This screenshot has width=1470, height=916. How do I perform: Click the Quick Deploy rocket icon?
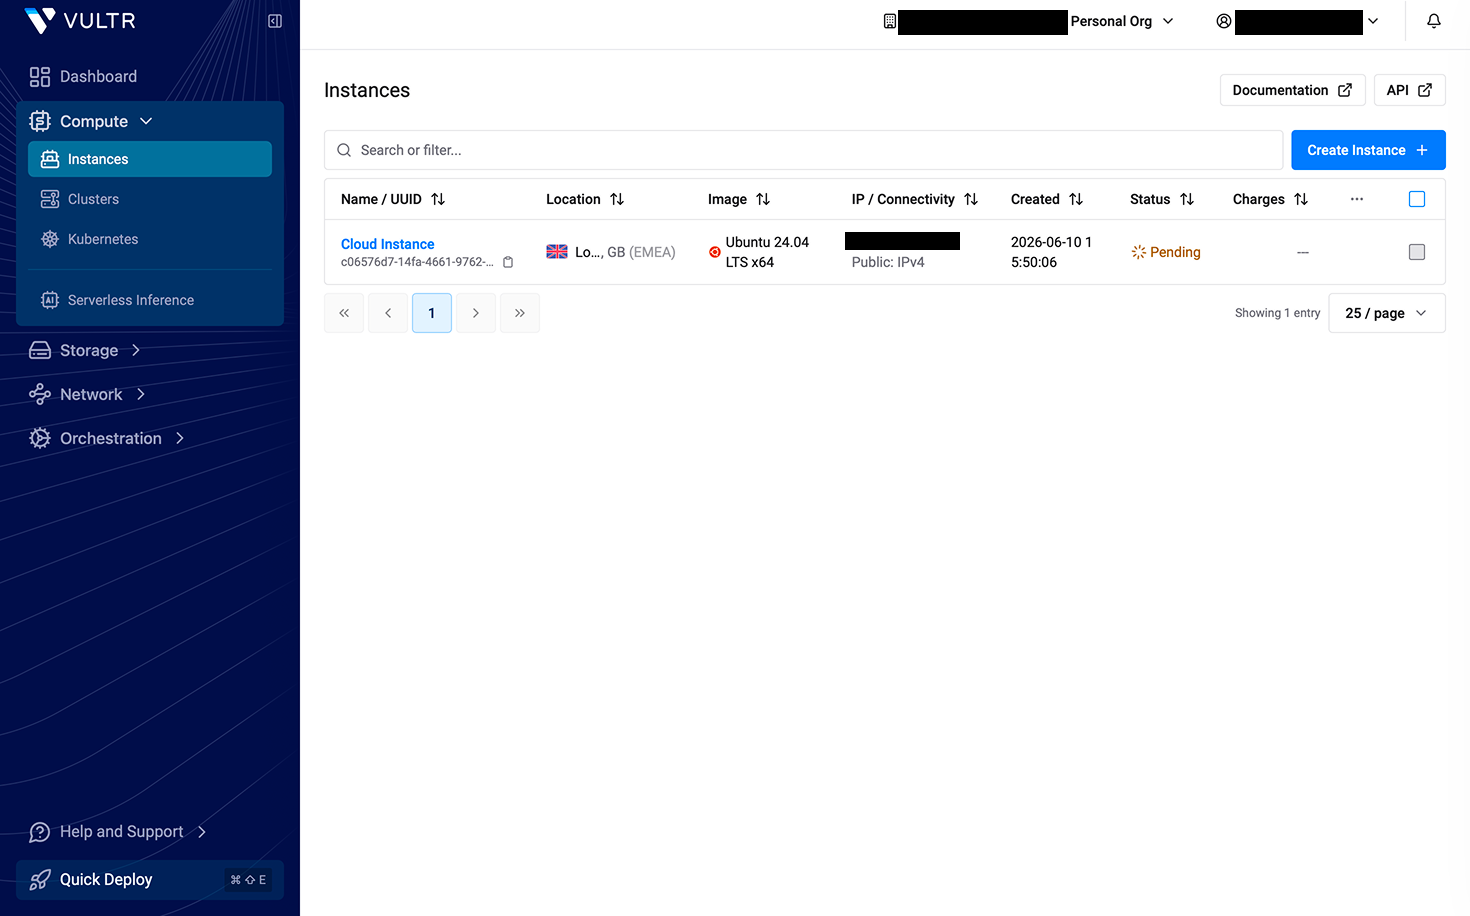40,880
